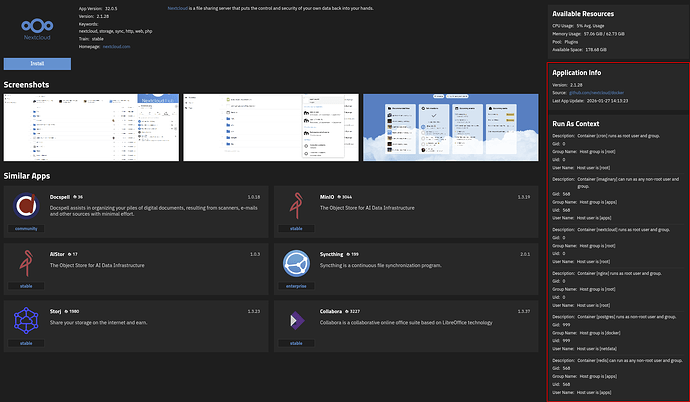
Task: Open the MinIO app title
Action: [x=327, y=197]
